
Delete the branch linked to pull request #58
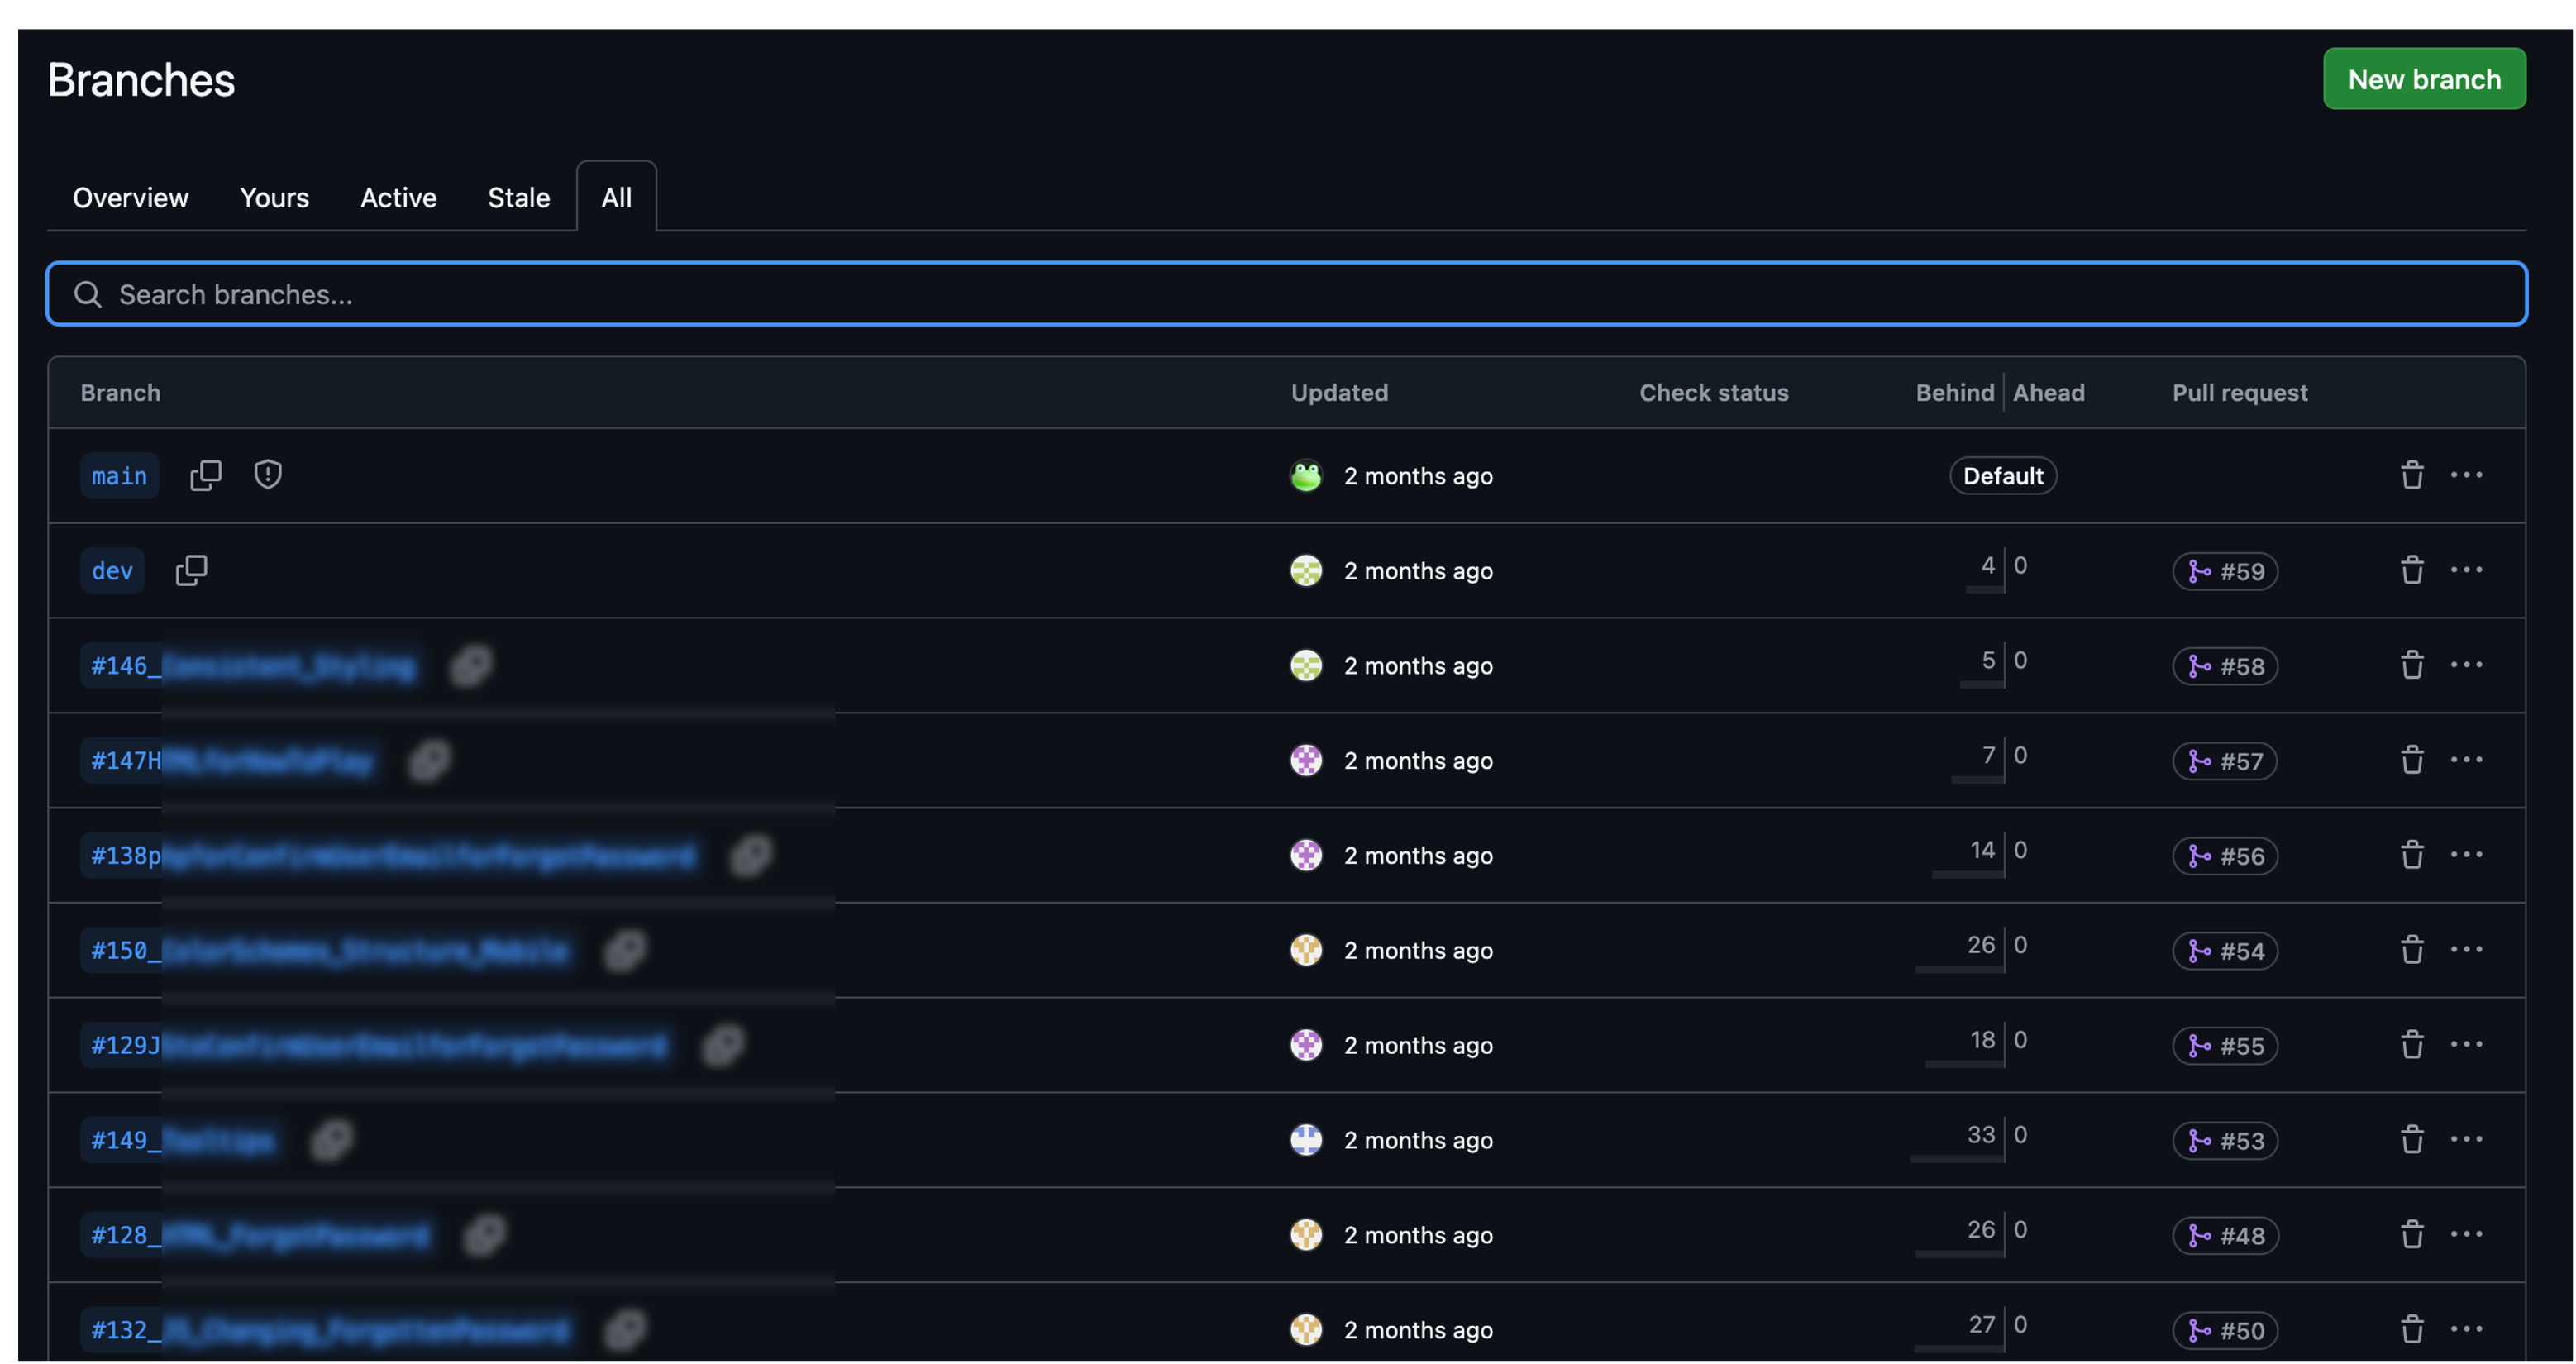(x=2412, y=665)
